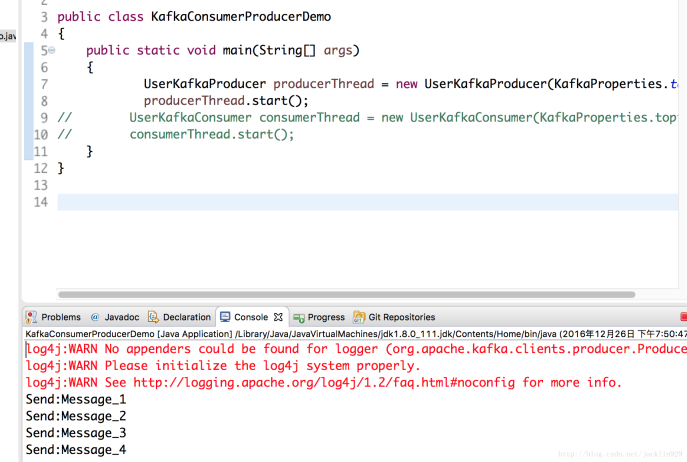Switch to the Problems tab
Viewport: 687px width, 462px height.
(x=53, y=317)
